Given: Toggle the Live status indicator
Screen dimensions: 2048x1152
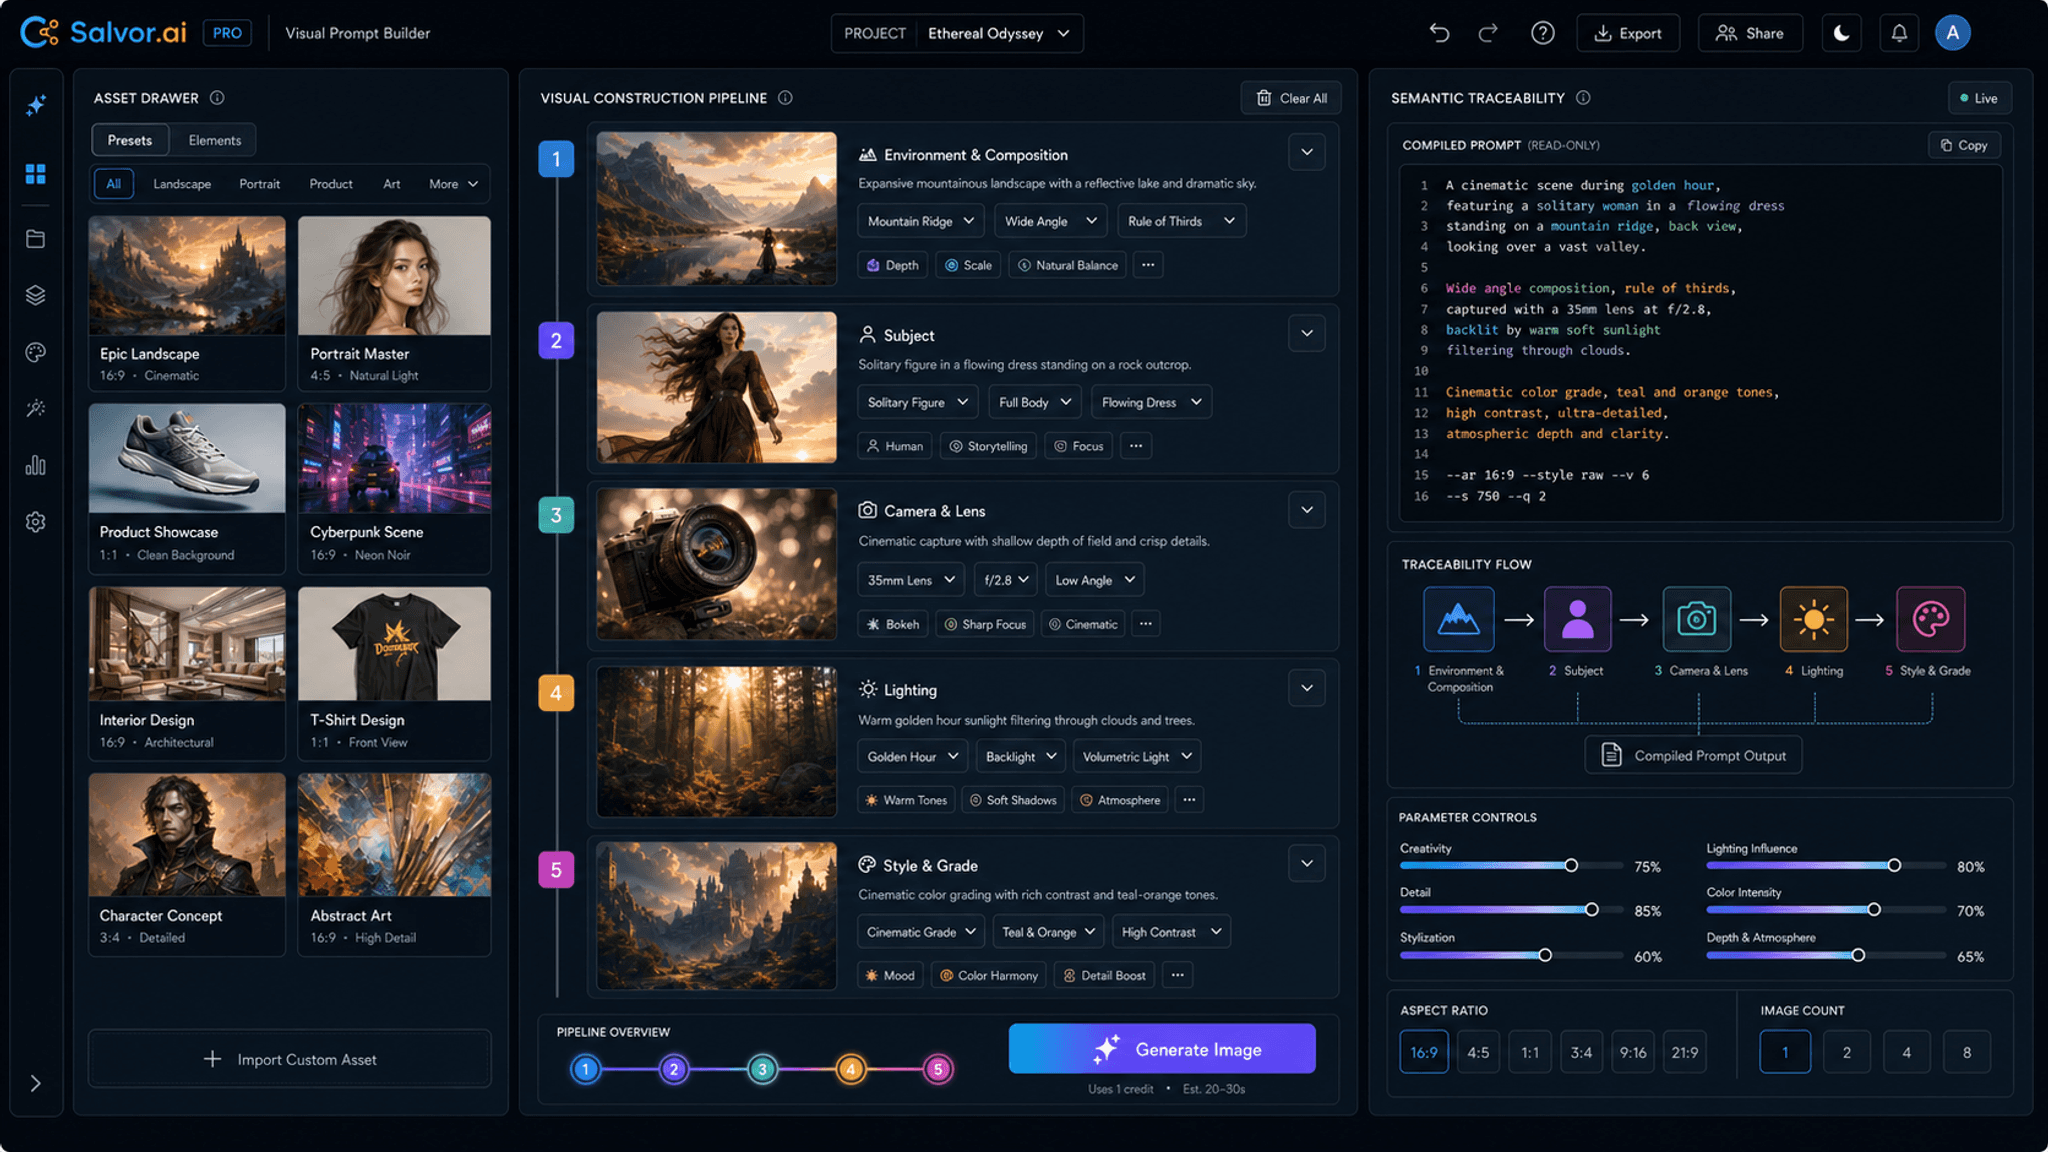Looking at the screenshot, I should pos(1979,98).
